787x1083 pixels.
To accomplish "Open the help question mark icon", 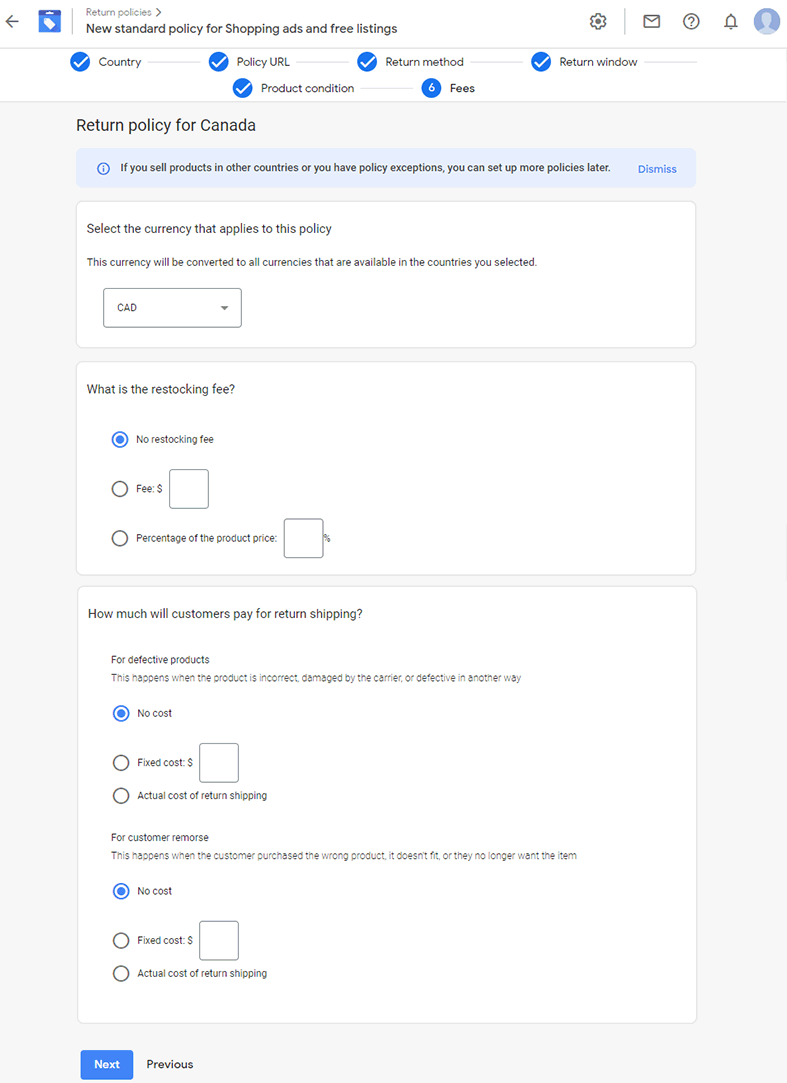I will 691,21.
